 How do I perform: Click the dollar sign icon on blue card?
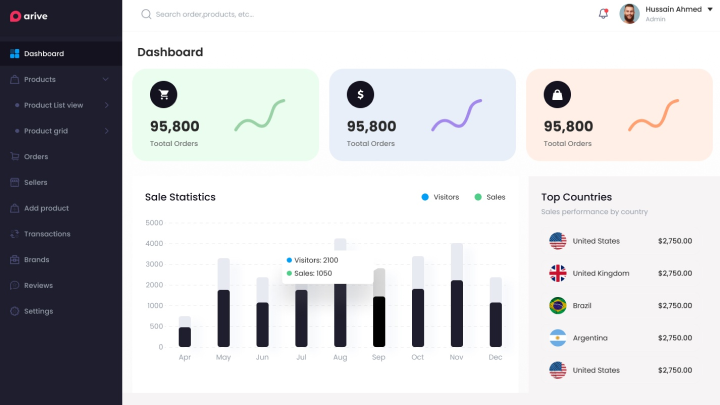click(360, 94)
